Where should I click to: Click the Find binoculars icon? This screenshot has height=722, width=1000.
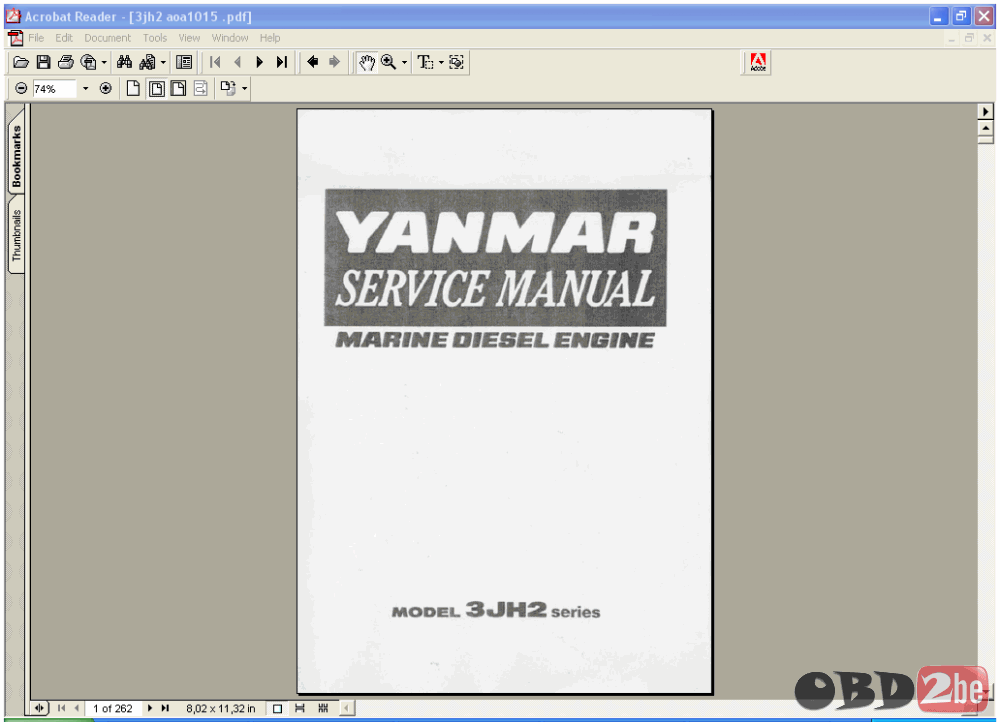point(124,62)
